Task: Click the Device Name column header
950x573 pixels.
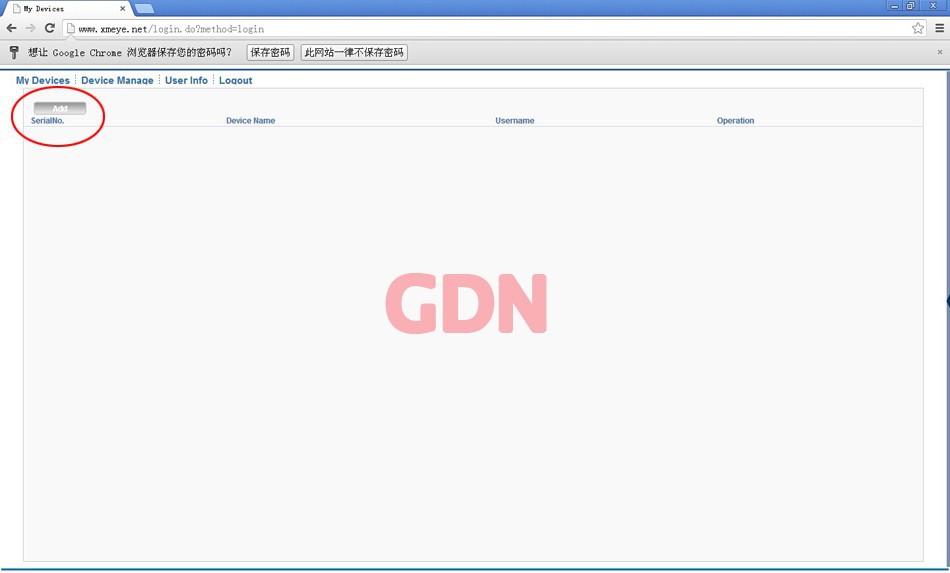Action: 250,121
